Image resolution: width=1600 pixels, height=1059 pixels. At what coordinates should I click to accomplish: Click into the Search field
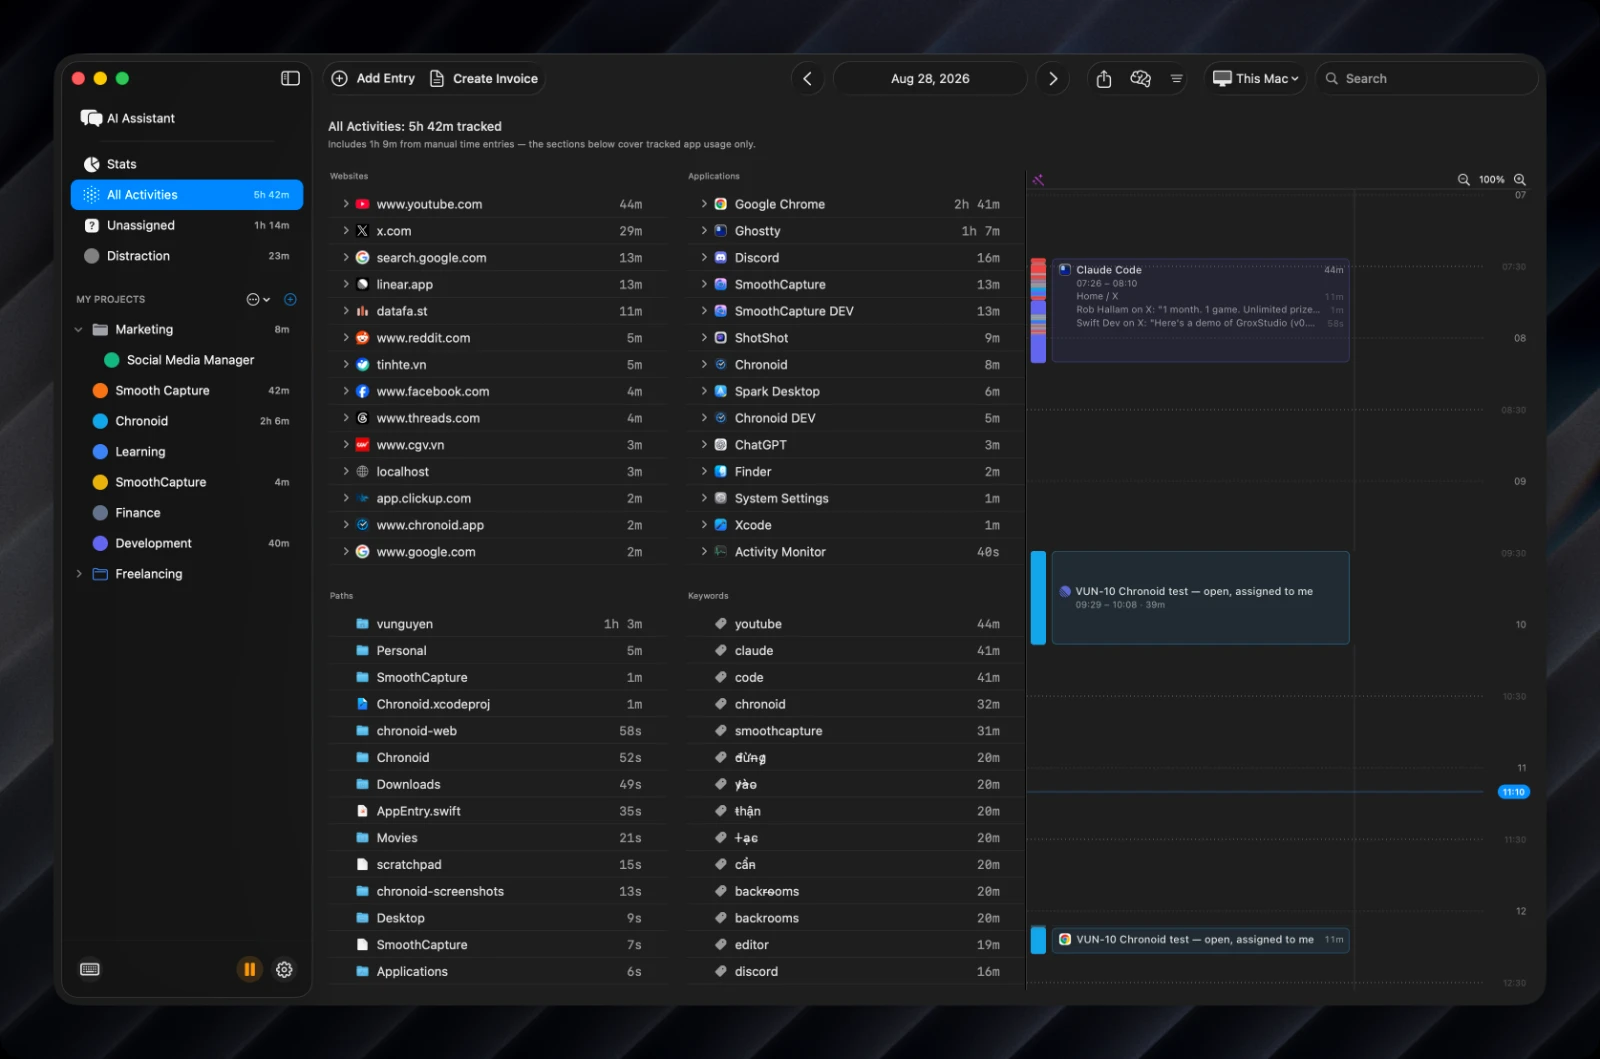pyautogui.click(x=1427, y=78)
